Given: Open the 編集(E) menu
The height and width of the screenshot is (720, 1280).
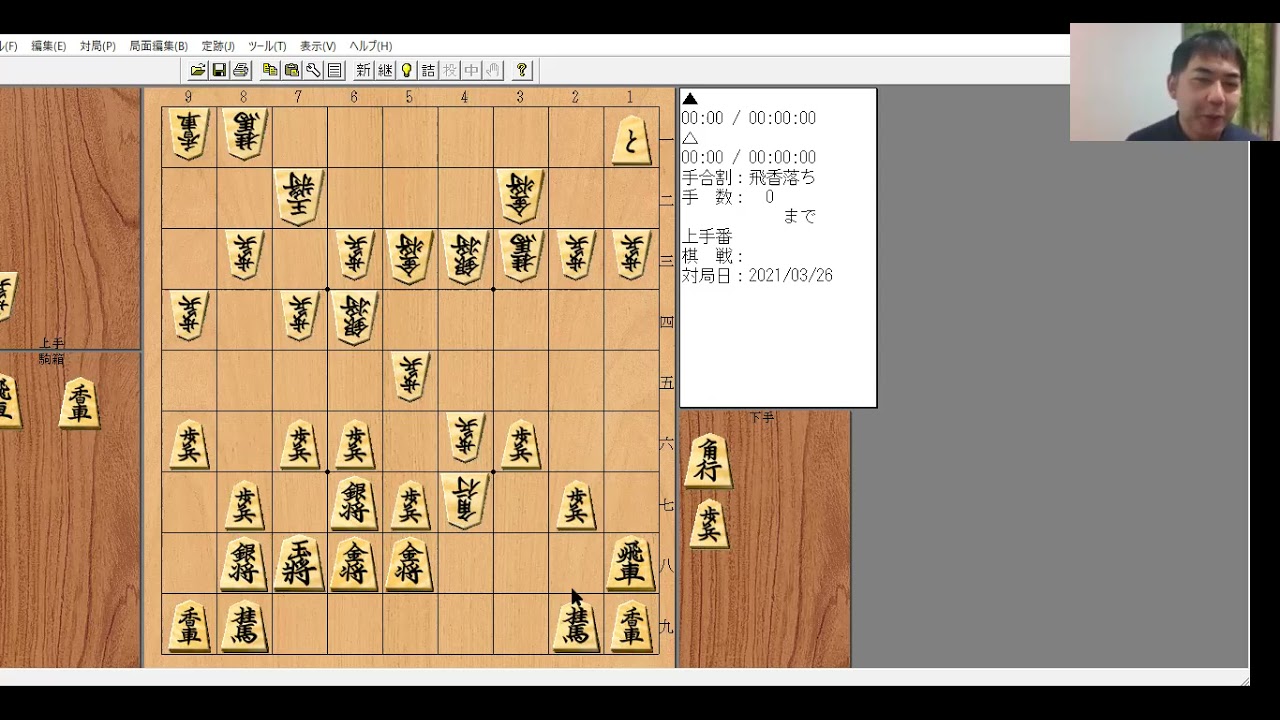Looking at the screenshot, I should (x=48, y=46).
